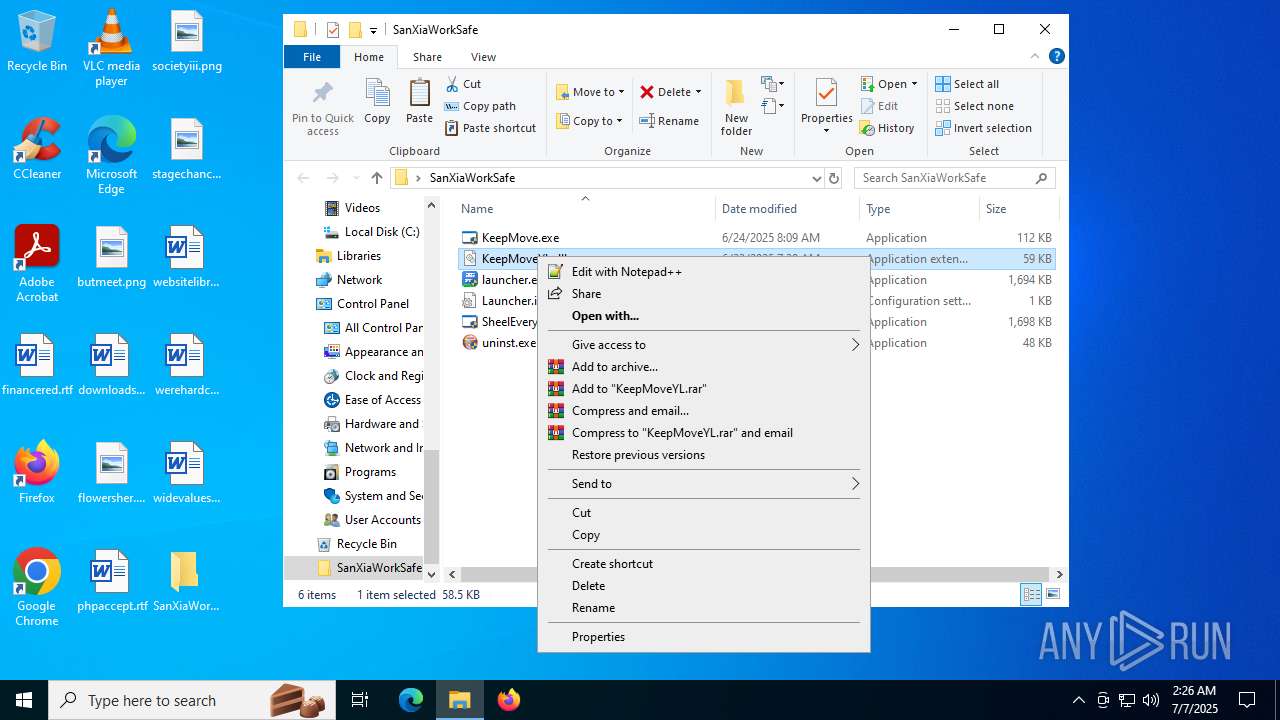This screenshot has width=1280, height=720.
Task: Choose Compress and email... entry
Action: point(630,411)
